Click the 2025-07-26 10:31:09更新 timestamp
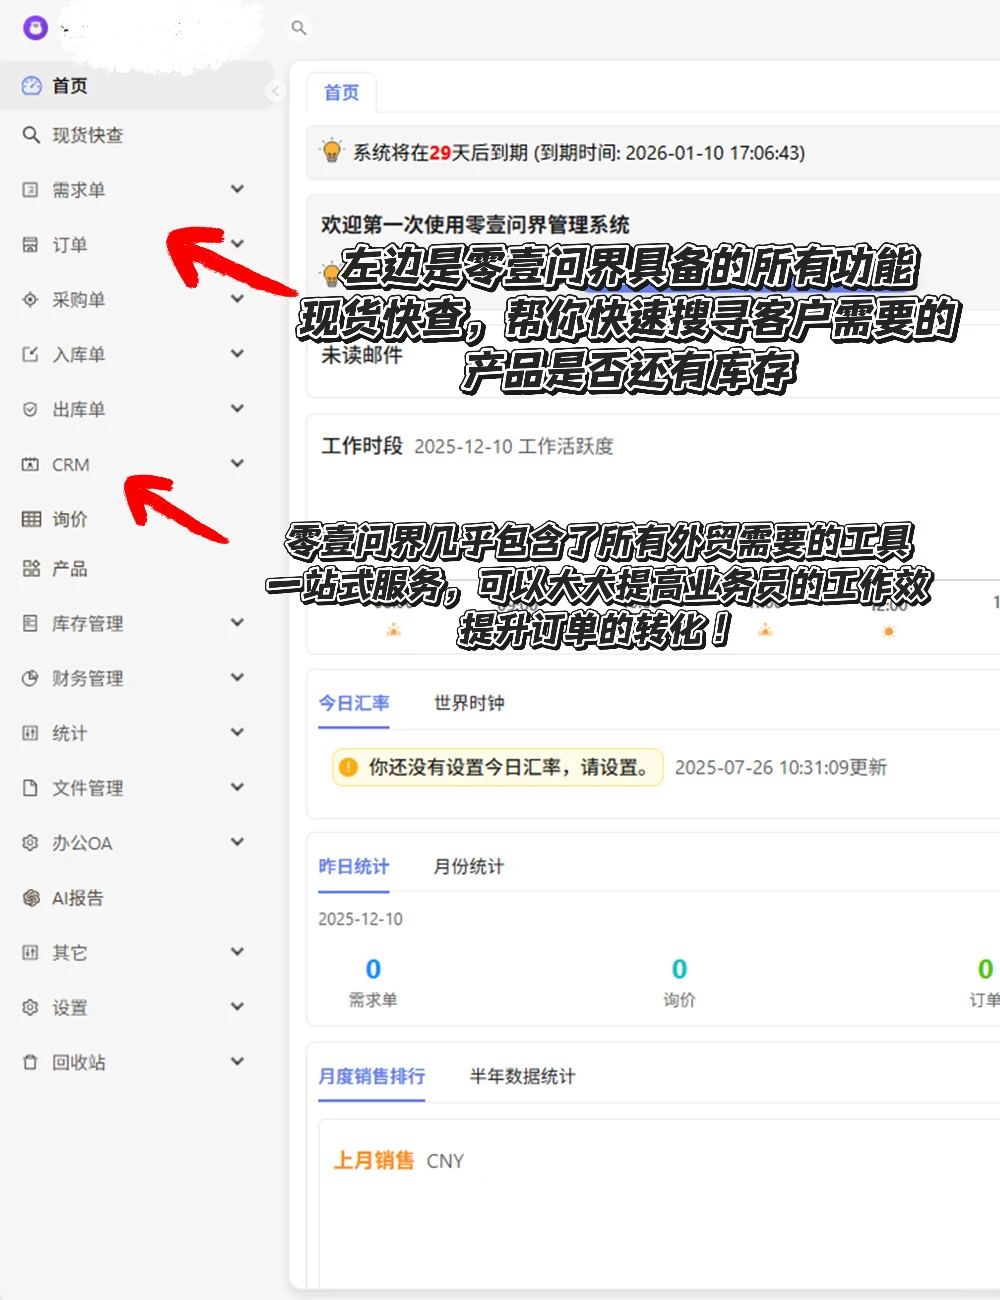The image size is (1000, 1300). [x=781, y=768]
